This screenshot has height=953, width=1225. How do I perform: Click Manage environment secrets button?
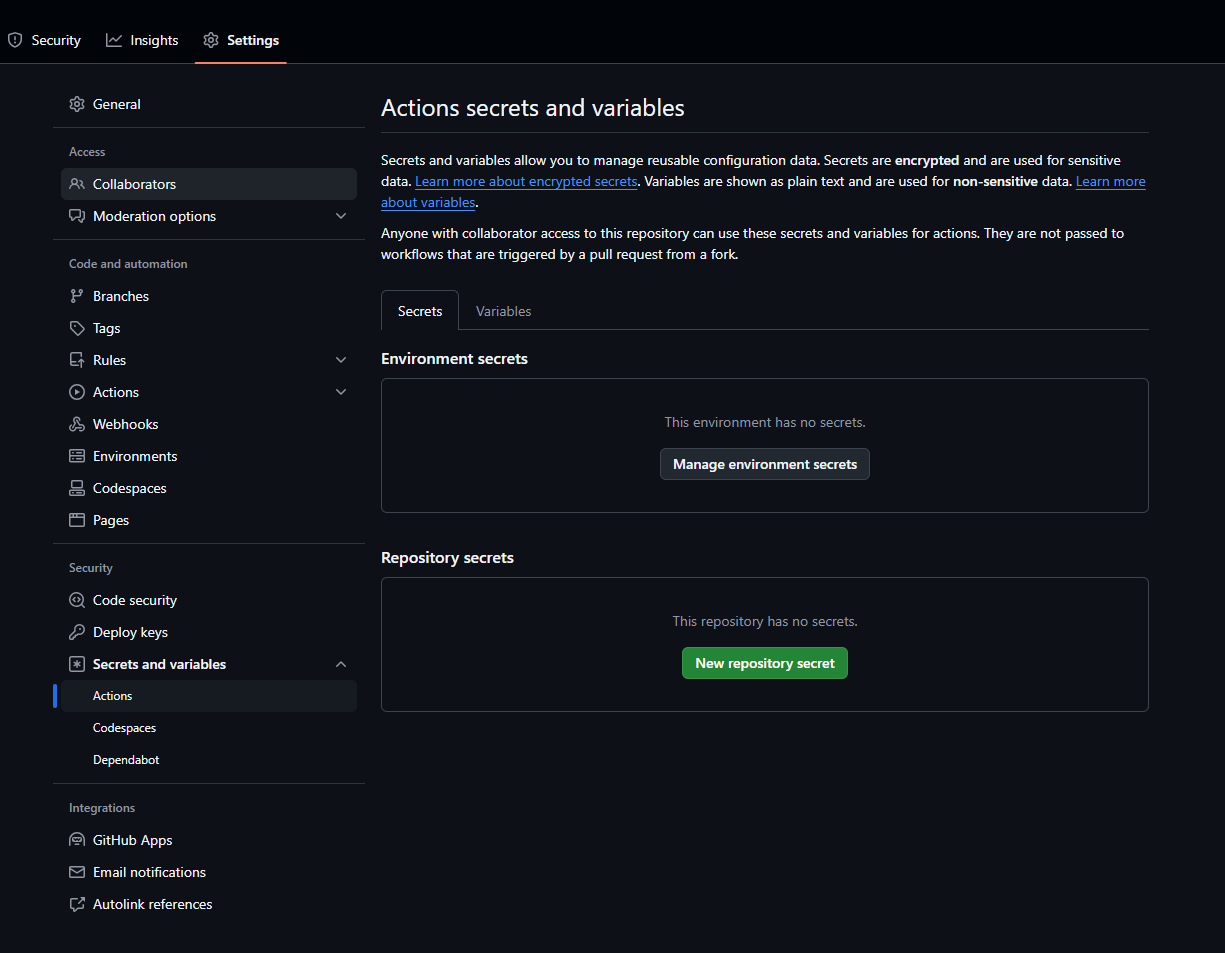(765, 464)
